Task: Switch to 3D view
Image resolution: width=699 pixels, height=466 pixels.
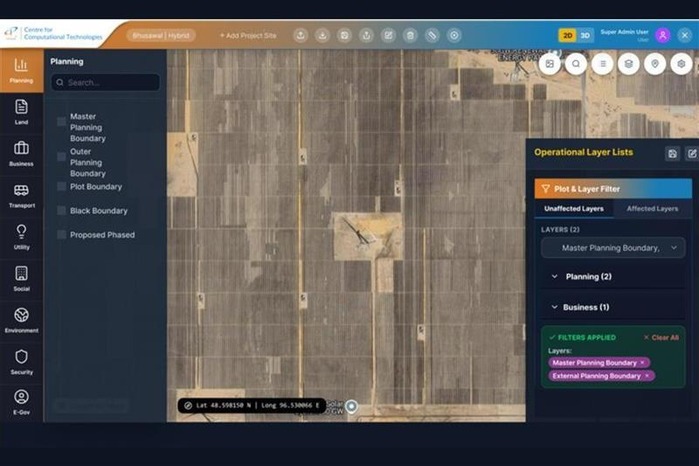Action: tap(585, 35)
